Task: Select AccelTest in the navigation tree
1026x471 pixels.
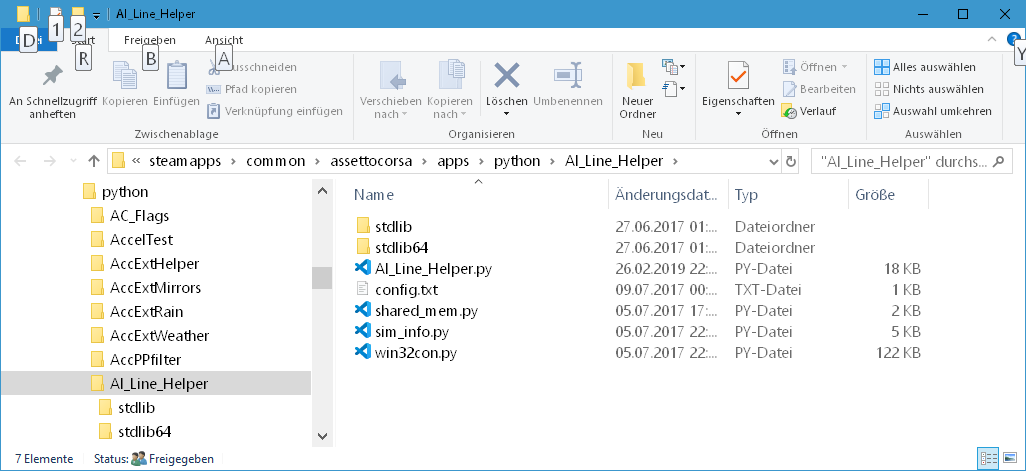Action: point(141,239)
